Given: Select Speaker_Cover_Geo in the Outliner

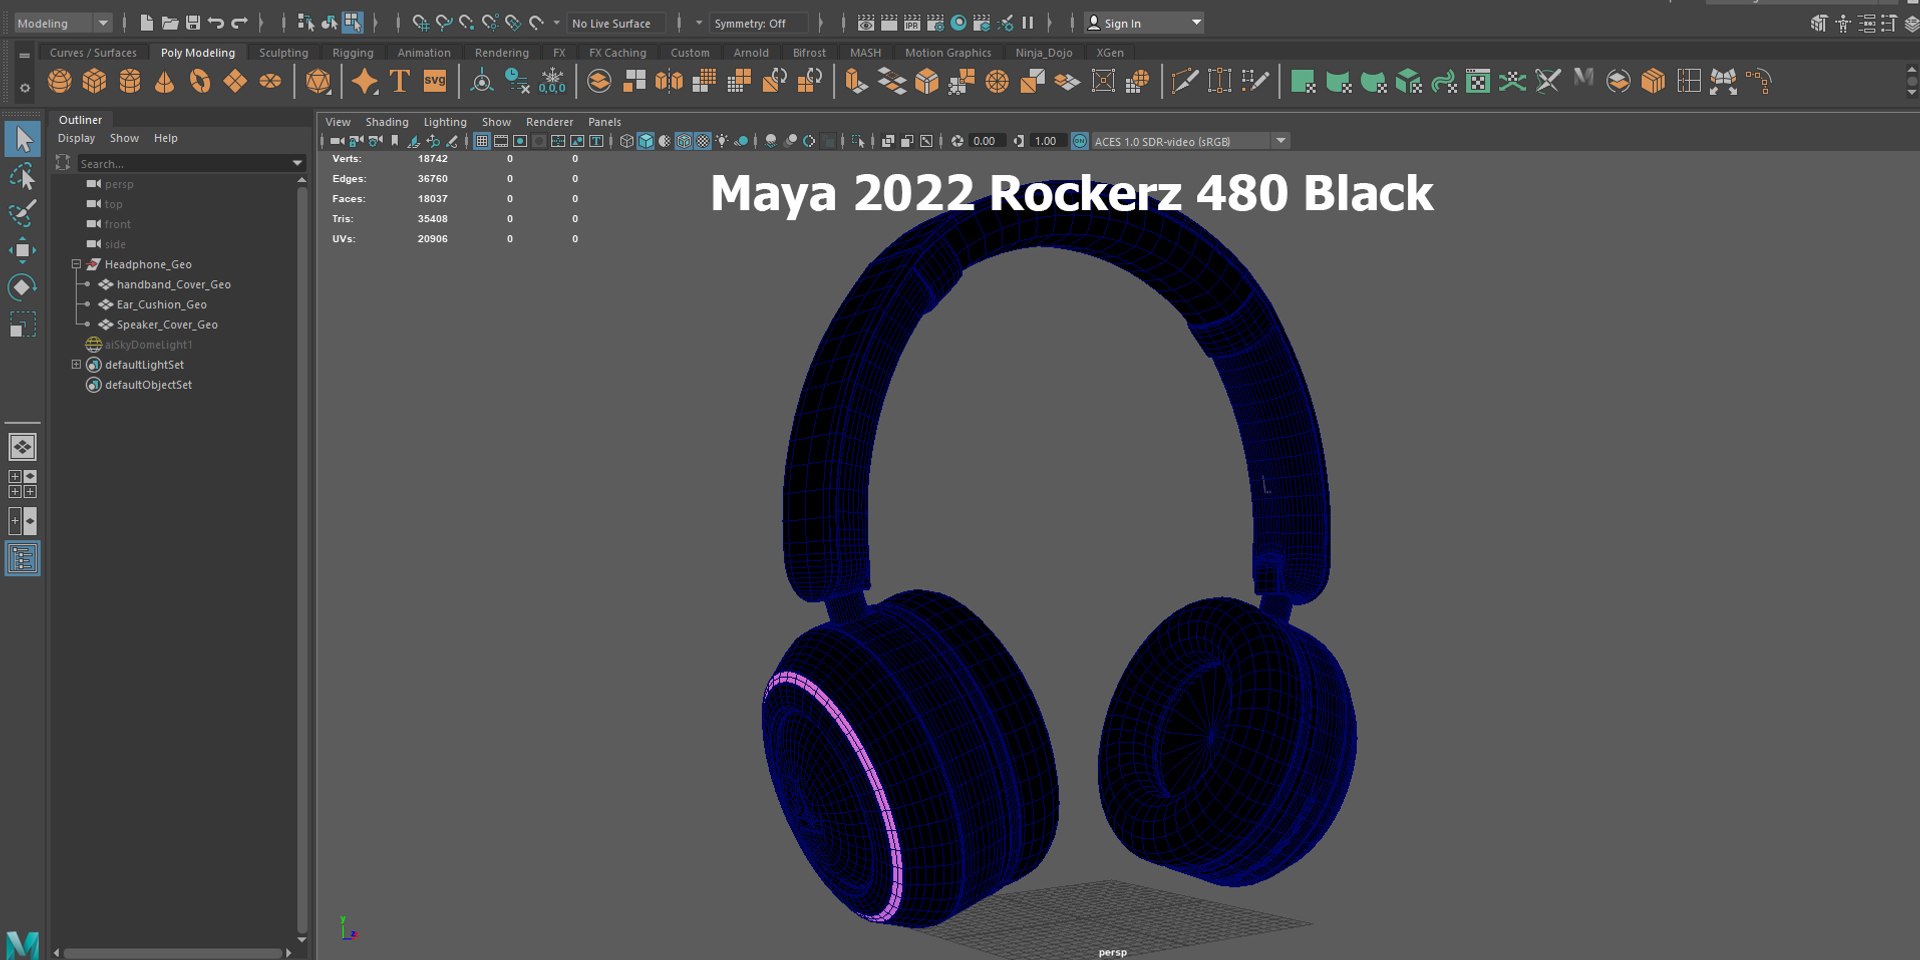Looking at the screenshot, I should point(167,324).
